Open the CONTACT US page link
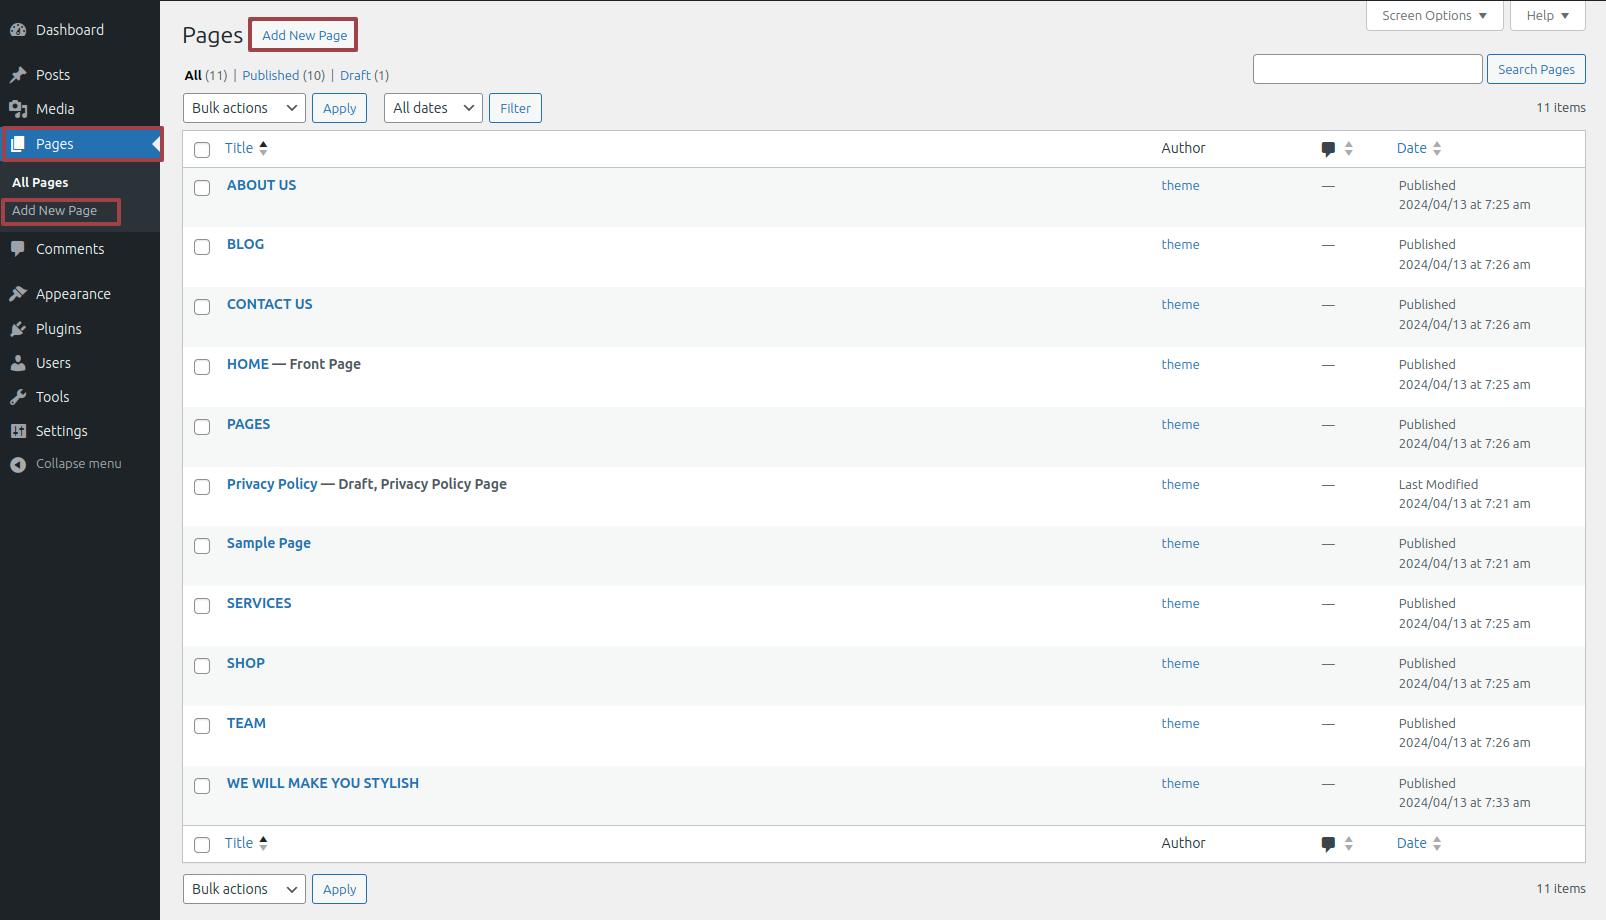 coord(269,304)
